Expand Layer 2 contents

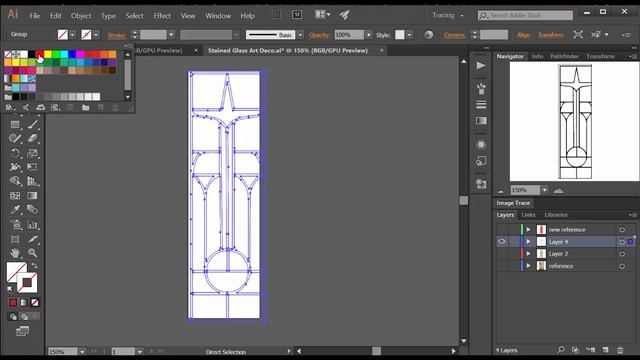tap(529, 254)
